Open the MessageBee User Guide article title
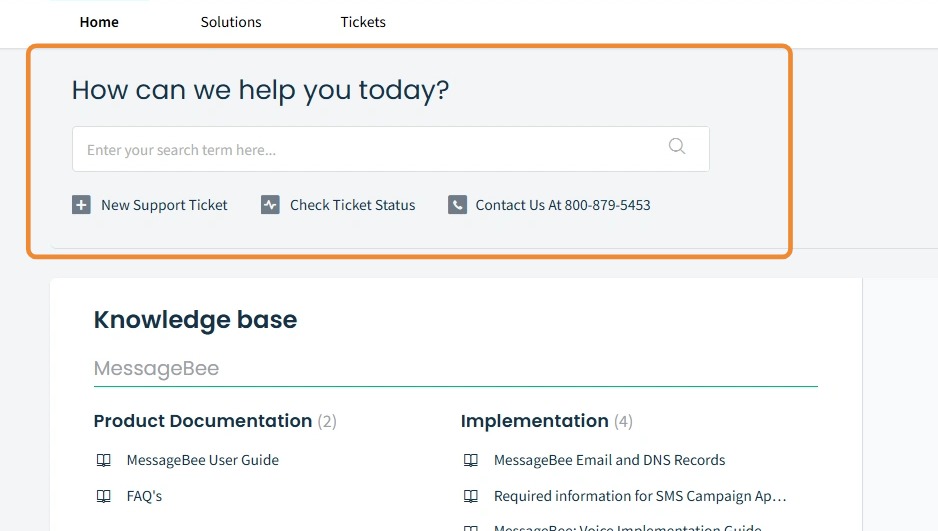This screenshot has width=938, height=531. [202, 460]
